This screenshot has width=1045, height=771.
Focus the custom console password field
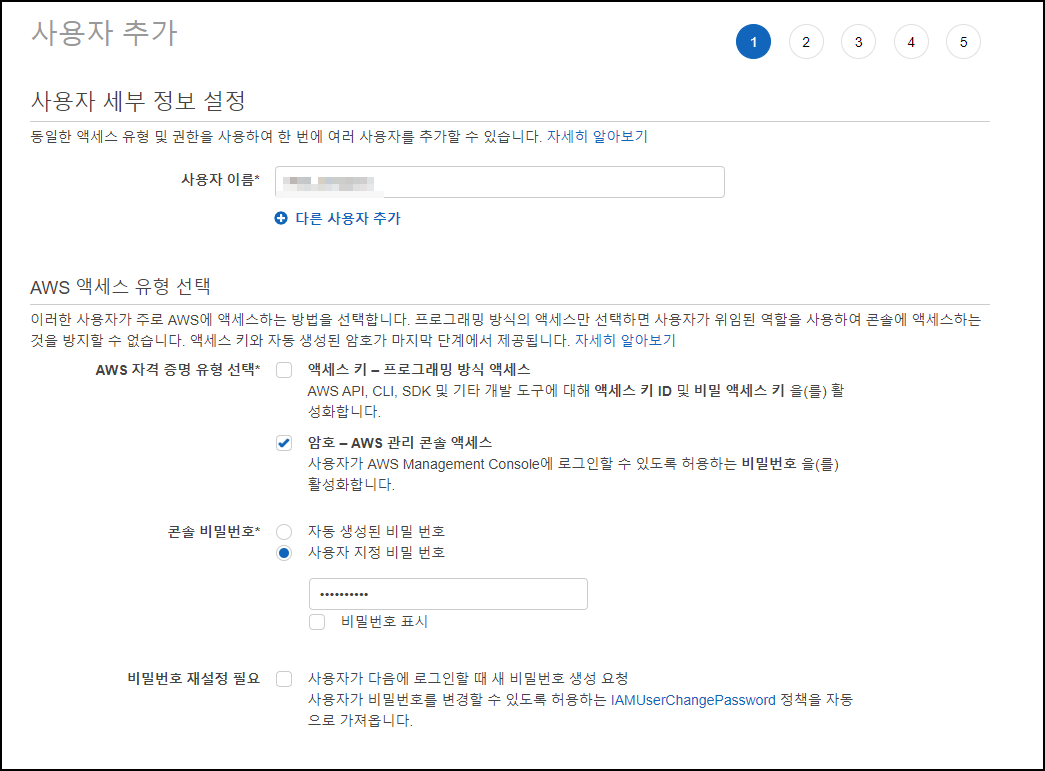tap(449, 594)
